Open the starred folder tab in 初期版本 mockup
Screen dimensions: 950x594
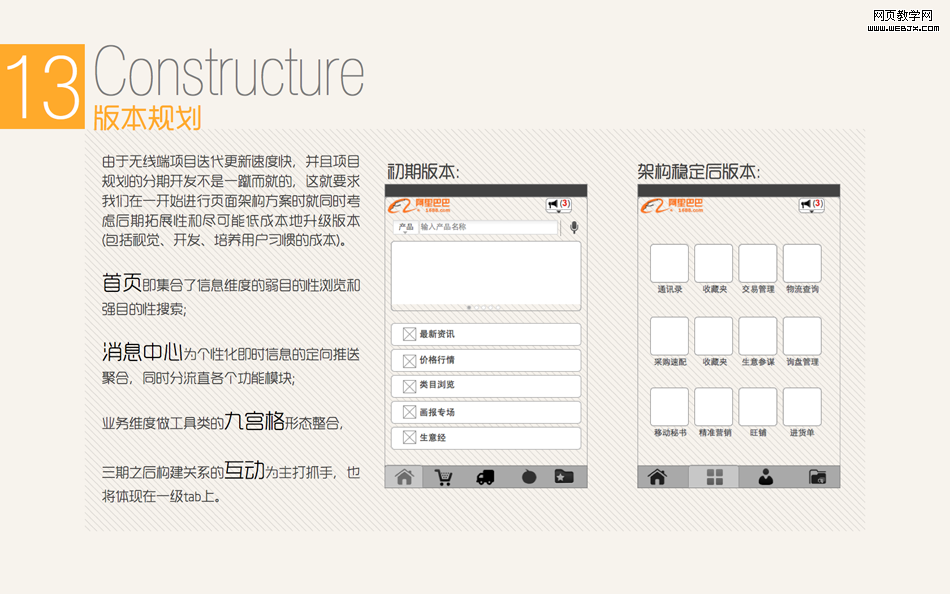coord(564,477)
